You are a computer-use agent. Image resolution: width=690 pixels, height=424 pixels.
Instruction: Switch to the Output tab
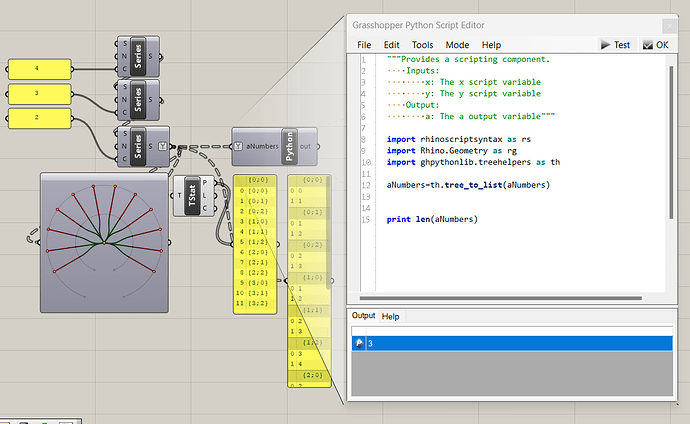[x=363, y=316]
